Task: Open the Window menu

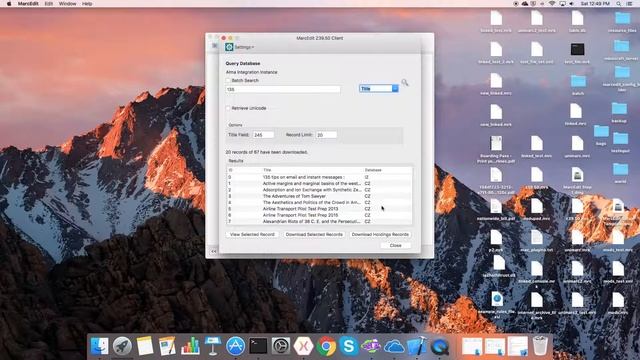Action: [x=67, y=4]
